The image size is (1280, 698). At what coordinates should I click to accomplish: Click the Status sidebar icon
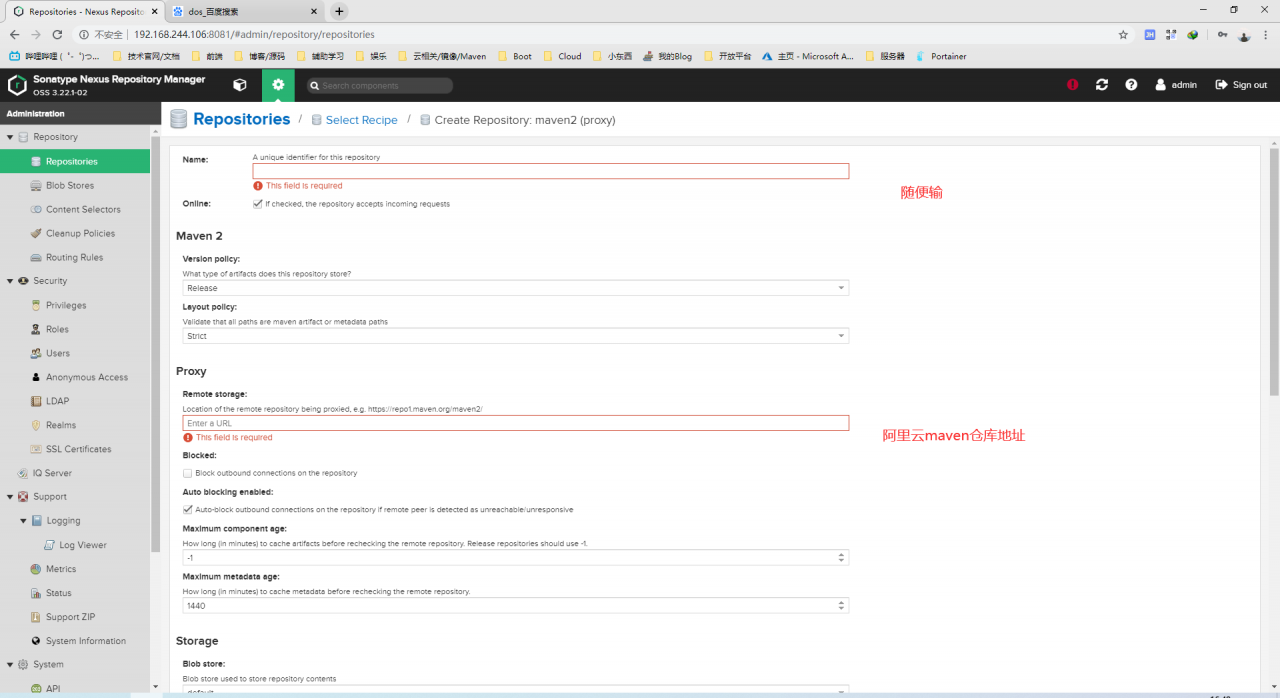[x=36, y=593]
